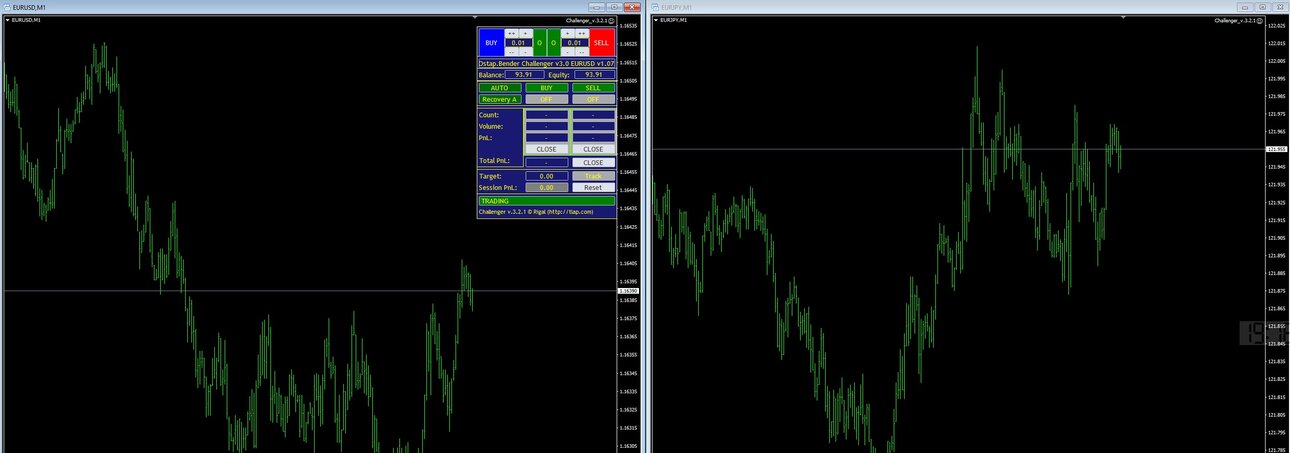Click the Target value field showing 0.00

546,176
